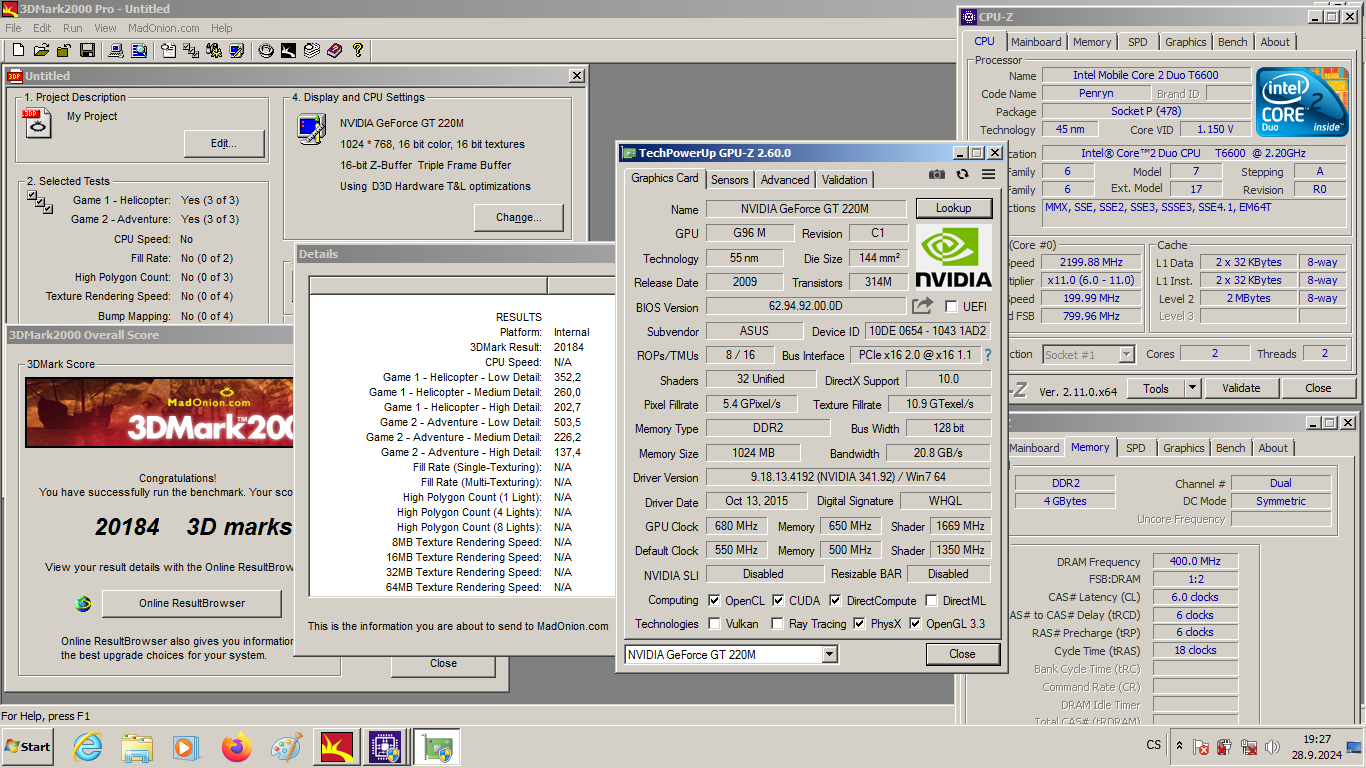1366x768 pixels.
Task: Open the MadOnion.com menu
Action: 164,28
